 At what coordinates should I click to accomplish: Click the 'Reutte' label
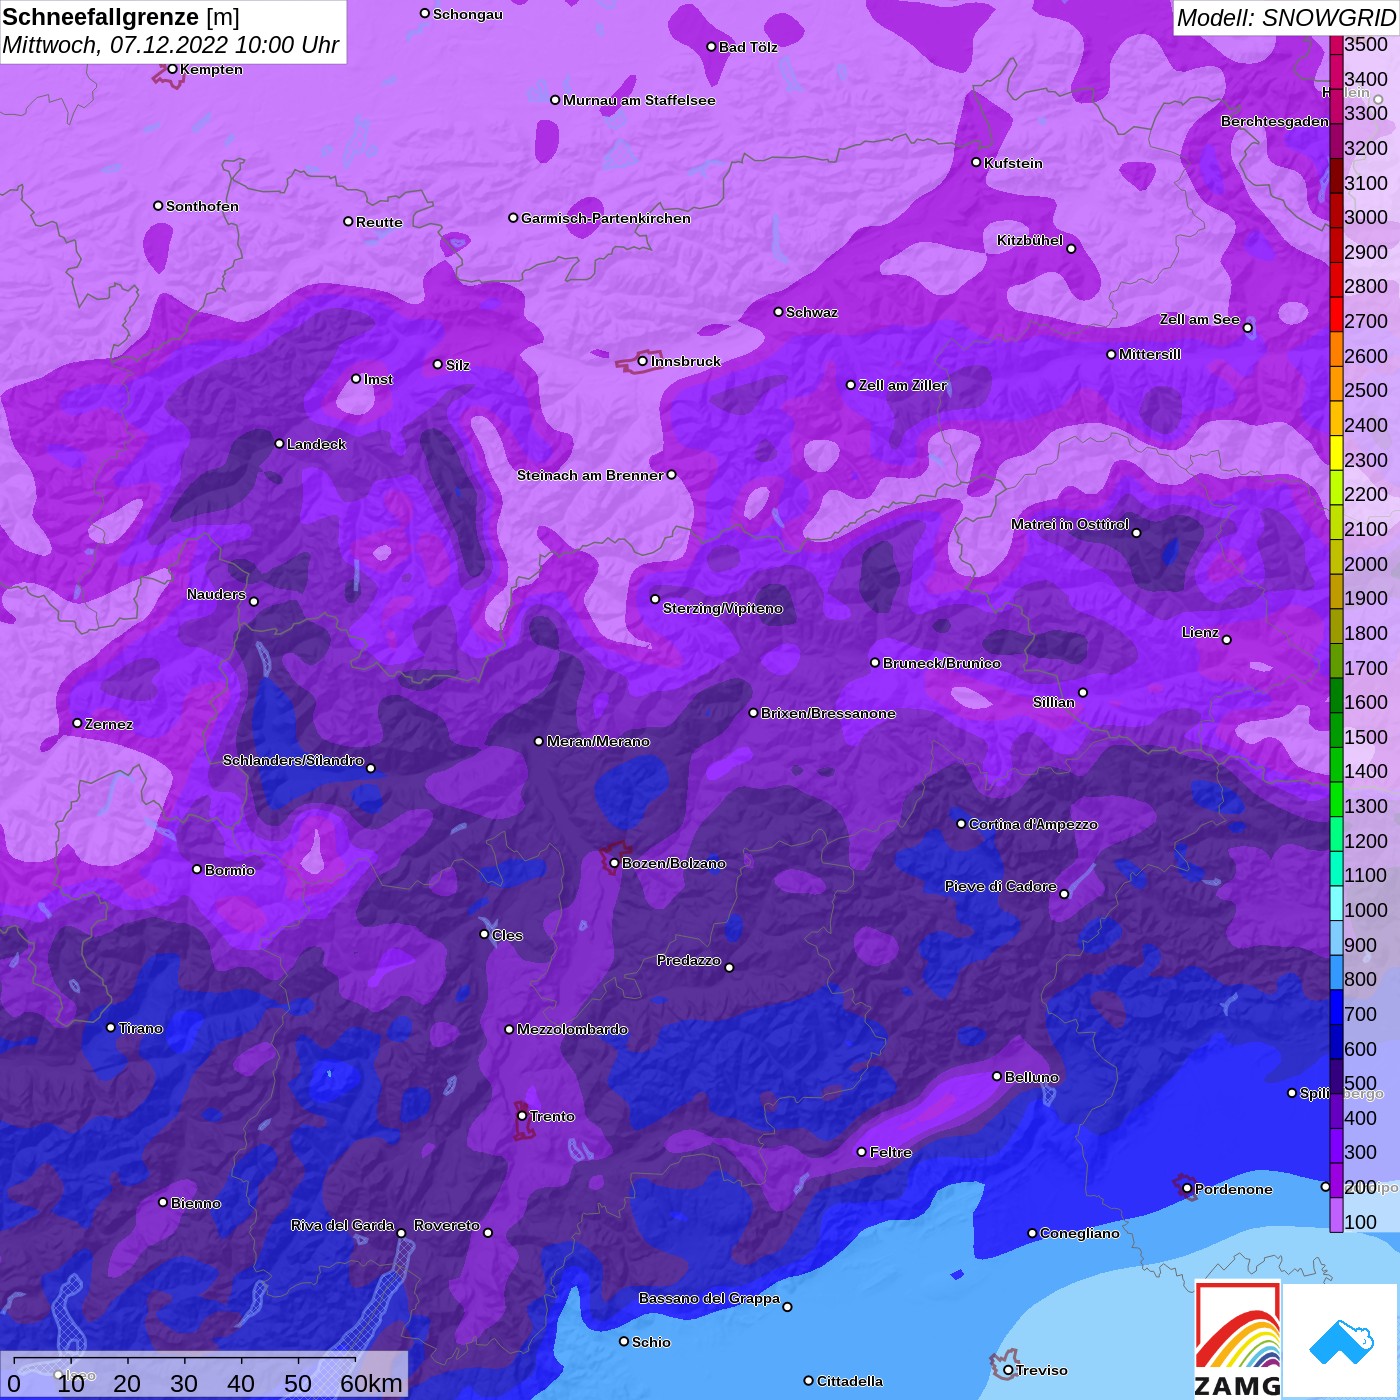click(x=379, y=222)
